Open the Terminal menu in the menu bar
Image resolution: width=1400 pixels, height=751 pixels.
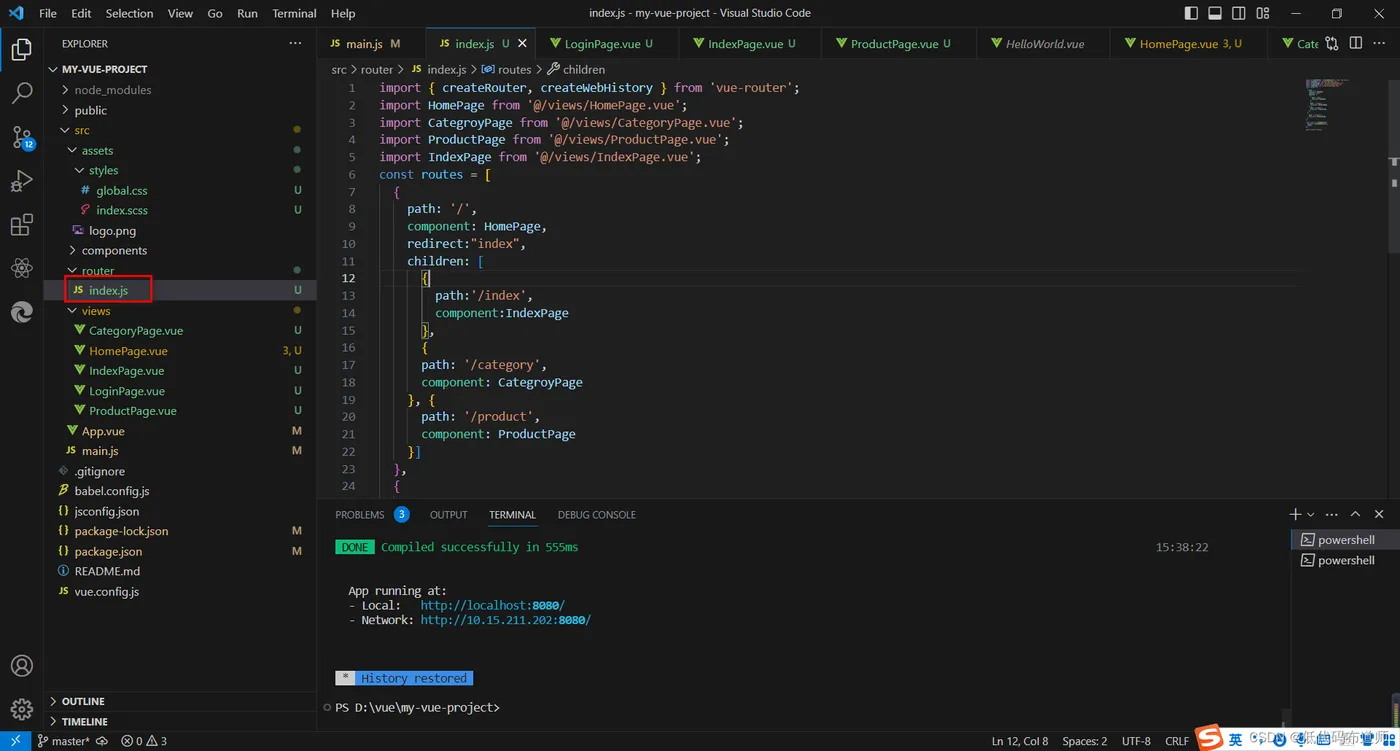[x=294, y=13]
